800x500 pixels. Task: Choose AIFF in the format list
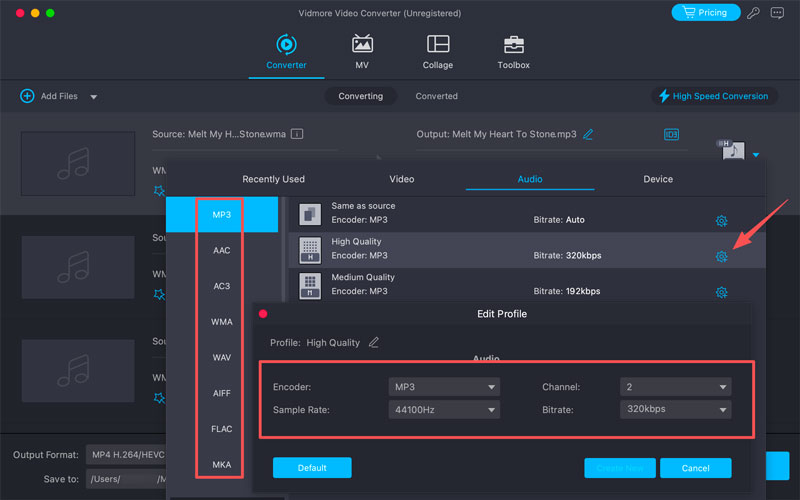[x=221, y=393]
